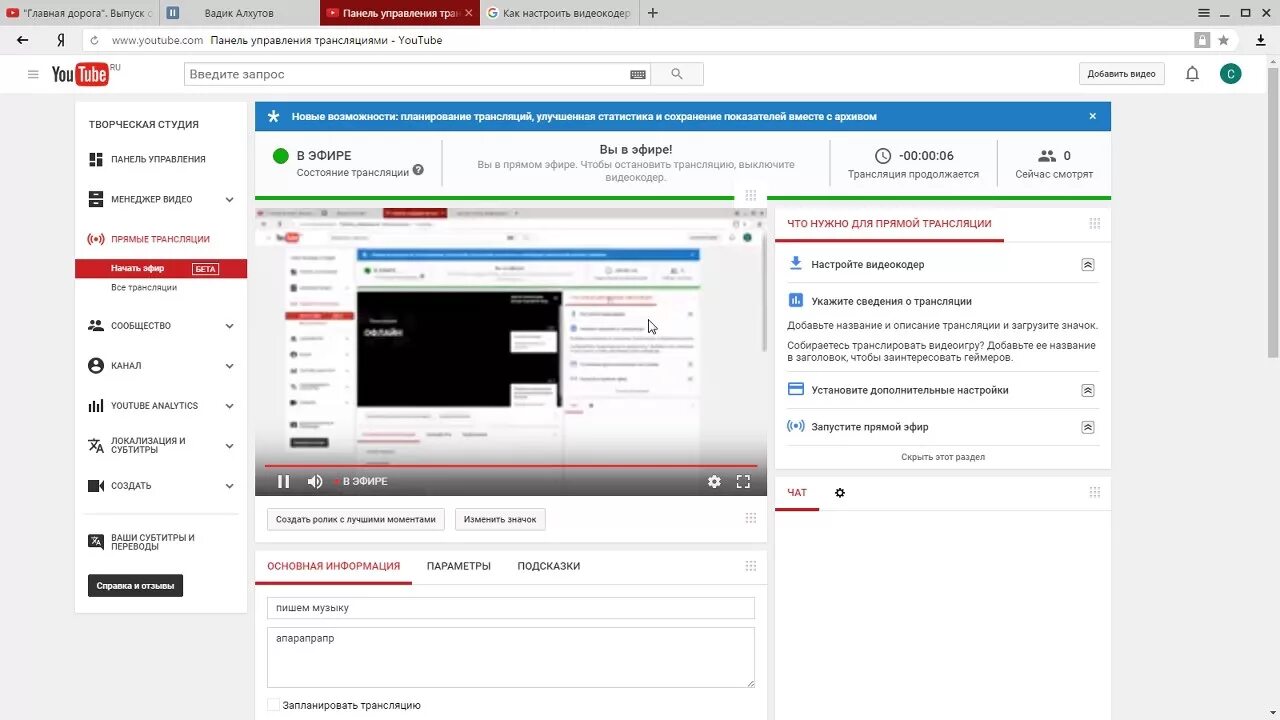Expand the Создать sidebar section

(x=229, y=486)
